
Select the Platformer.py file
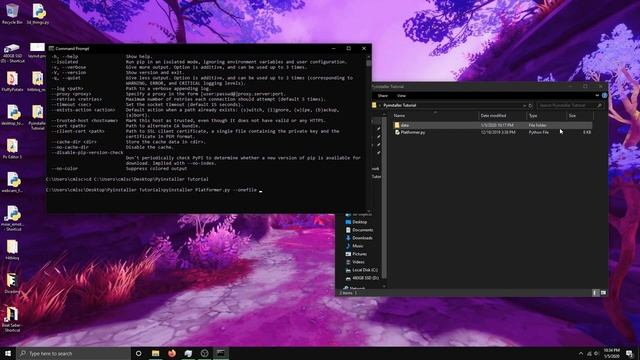pos(409,133)
